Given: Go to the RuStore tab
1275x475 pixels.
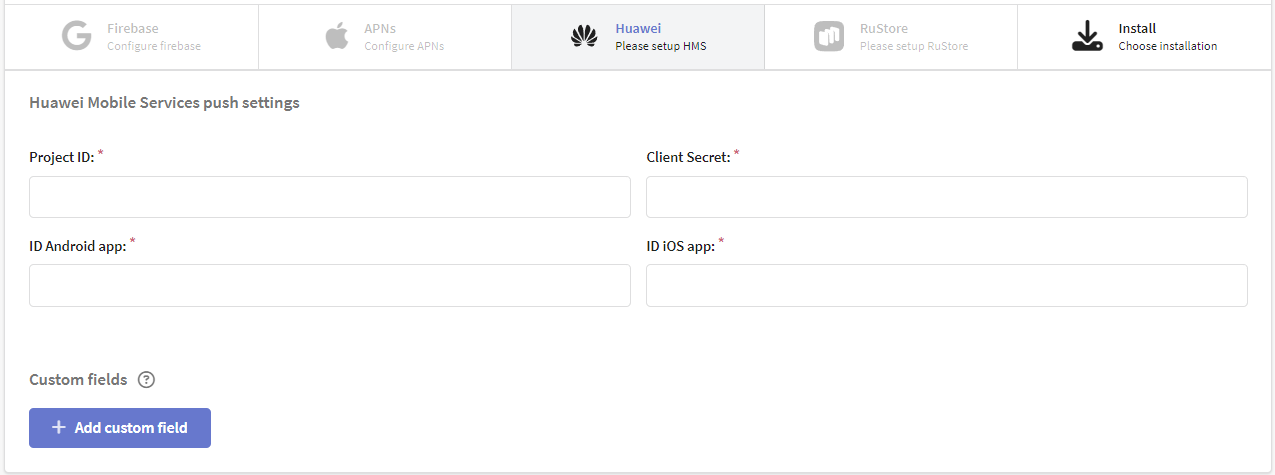Looking at the screenshot, I should pyautogui.click(x=891, y=37).
